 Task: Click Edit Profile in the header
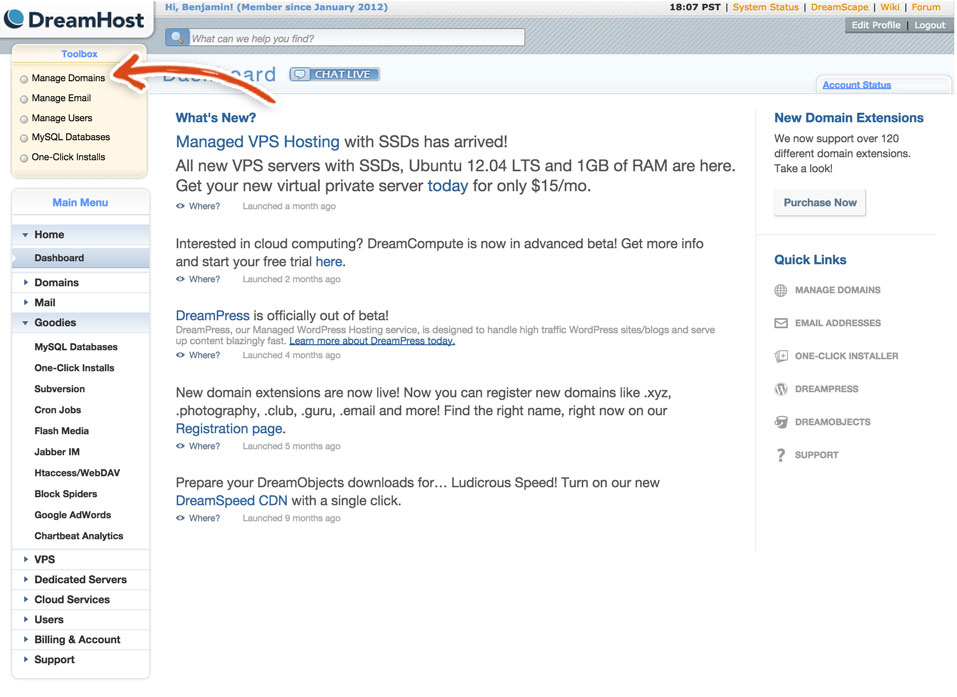pyautogui.click(x=876, y=25)
